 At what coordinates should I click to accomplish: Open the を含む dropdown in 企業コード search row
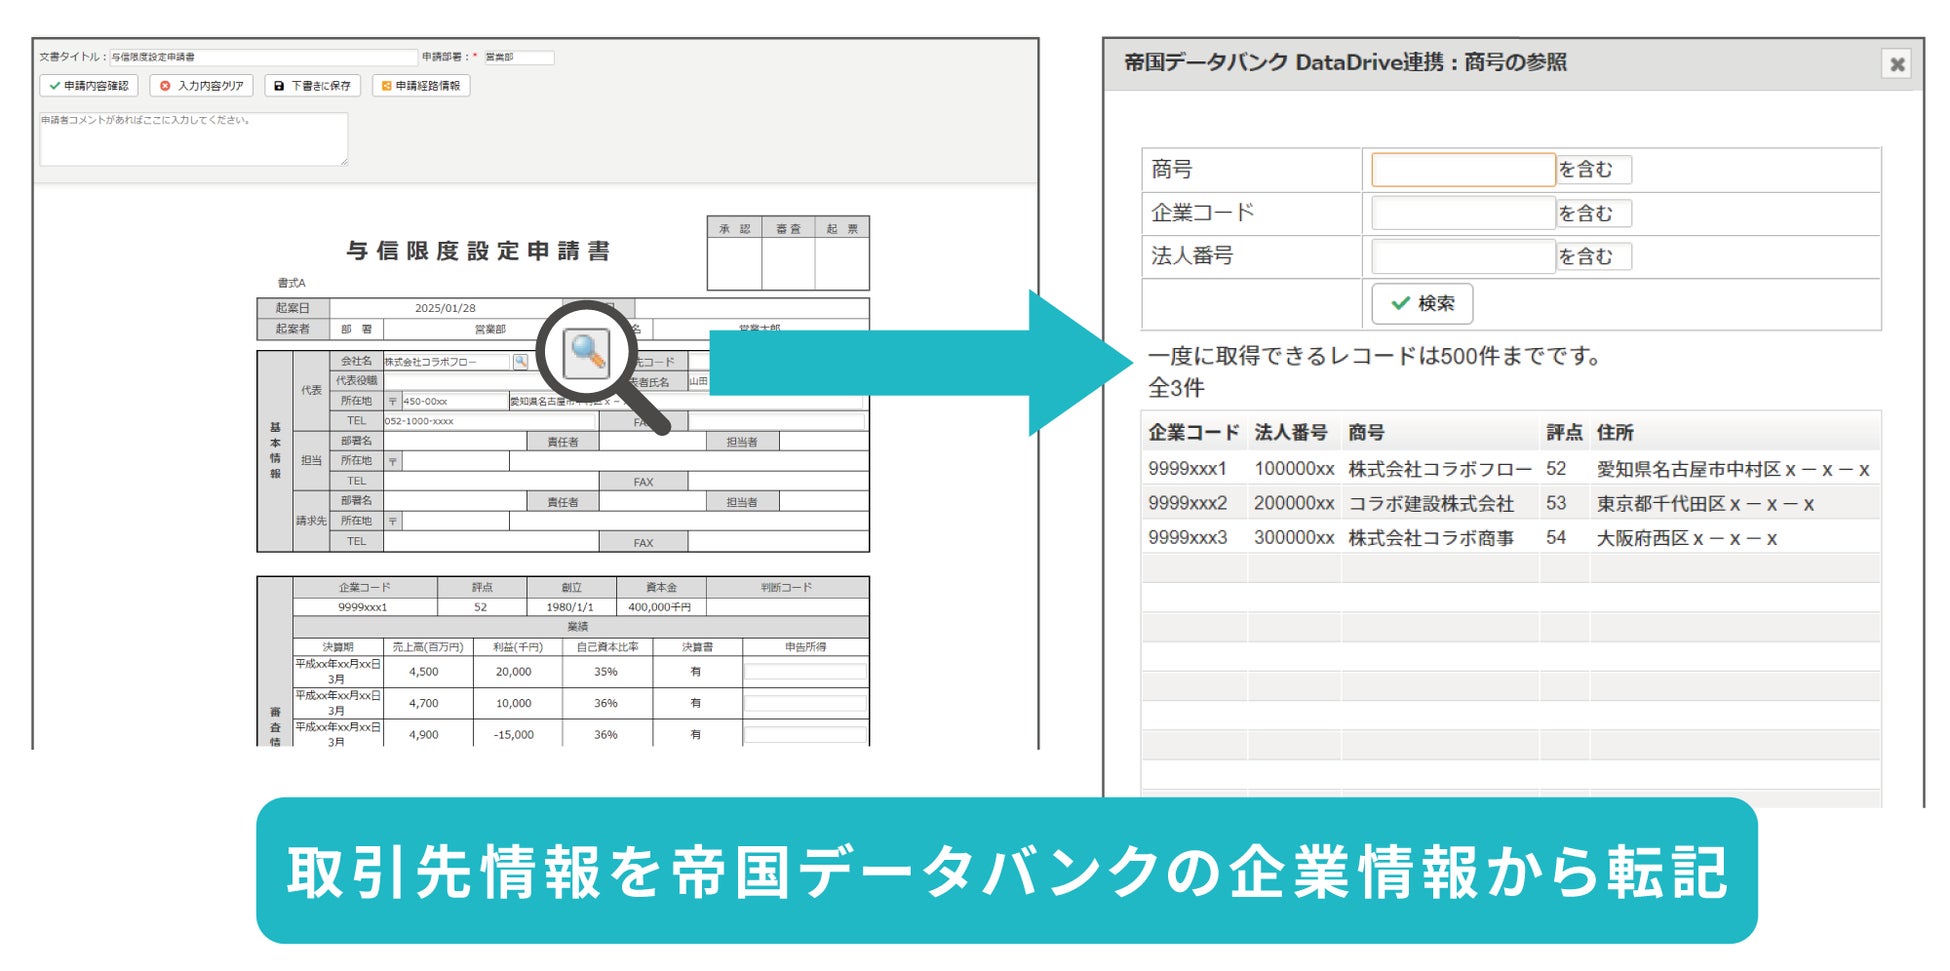click(x=1593, y=213)
